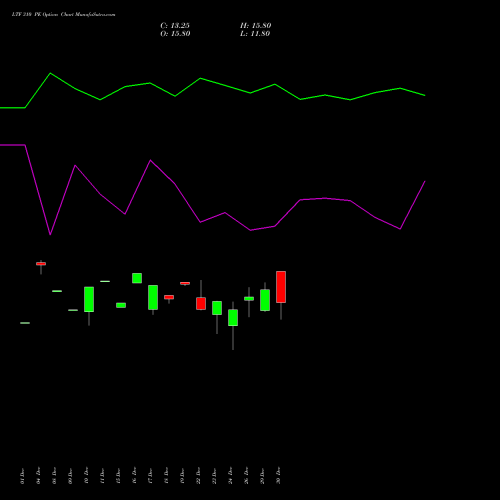Select the 30 Dec date label
Viewport: 500px width, 500px height.
278,476
